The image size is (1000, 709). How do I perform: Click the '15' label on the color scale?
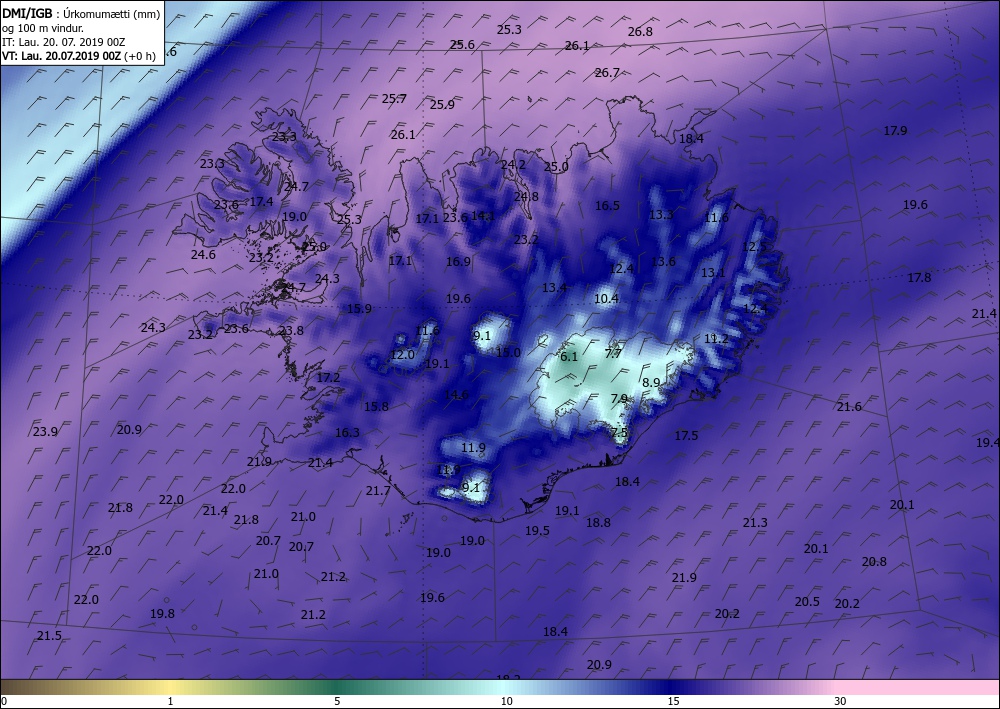click(673, 701)
